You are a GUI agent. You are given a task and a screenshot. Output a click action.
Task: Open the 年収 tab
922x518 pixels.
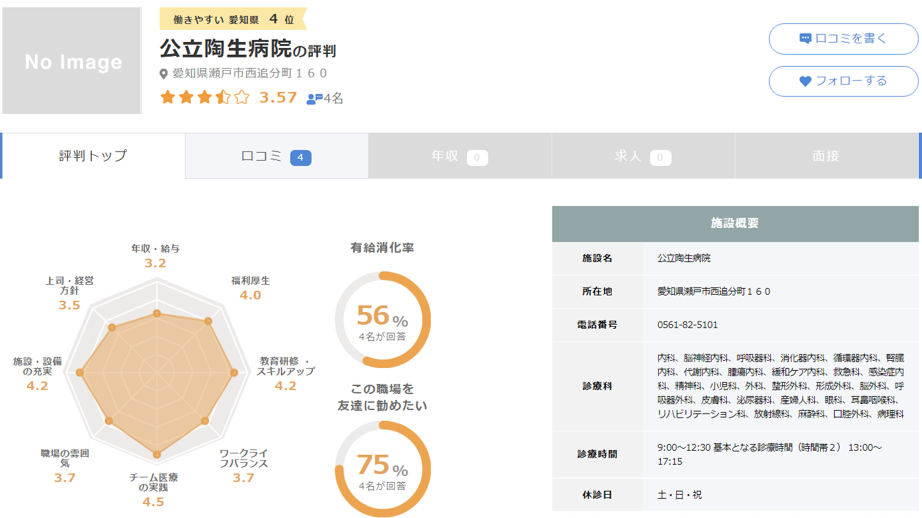click(460, 156)
